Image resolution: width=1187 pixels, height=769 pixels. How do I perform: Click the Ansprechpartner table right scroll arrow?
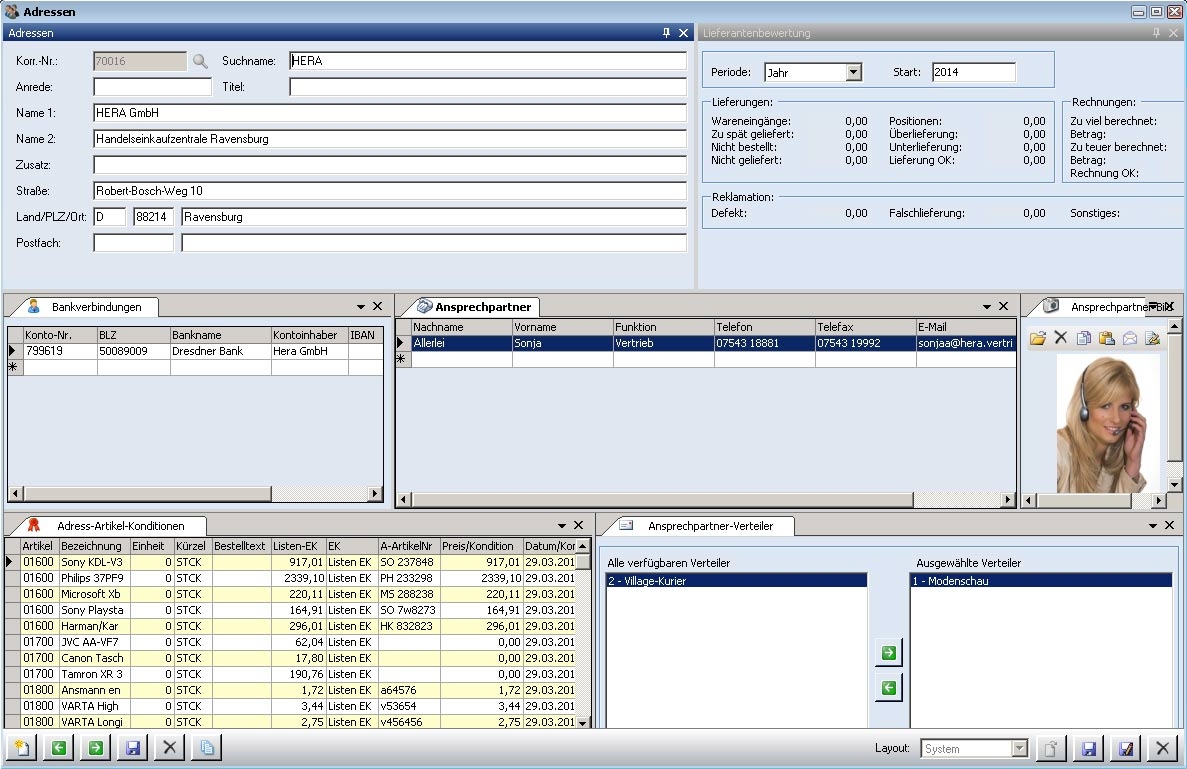tap(1008, 500)
